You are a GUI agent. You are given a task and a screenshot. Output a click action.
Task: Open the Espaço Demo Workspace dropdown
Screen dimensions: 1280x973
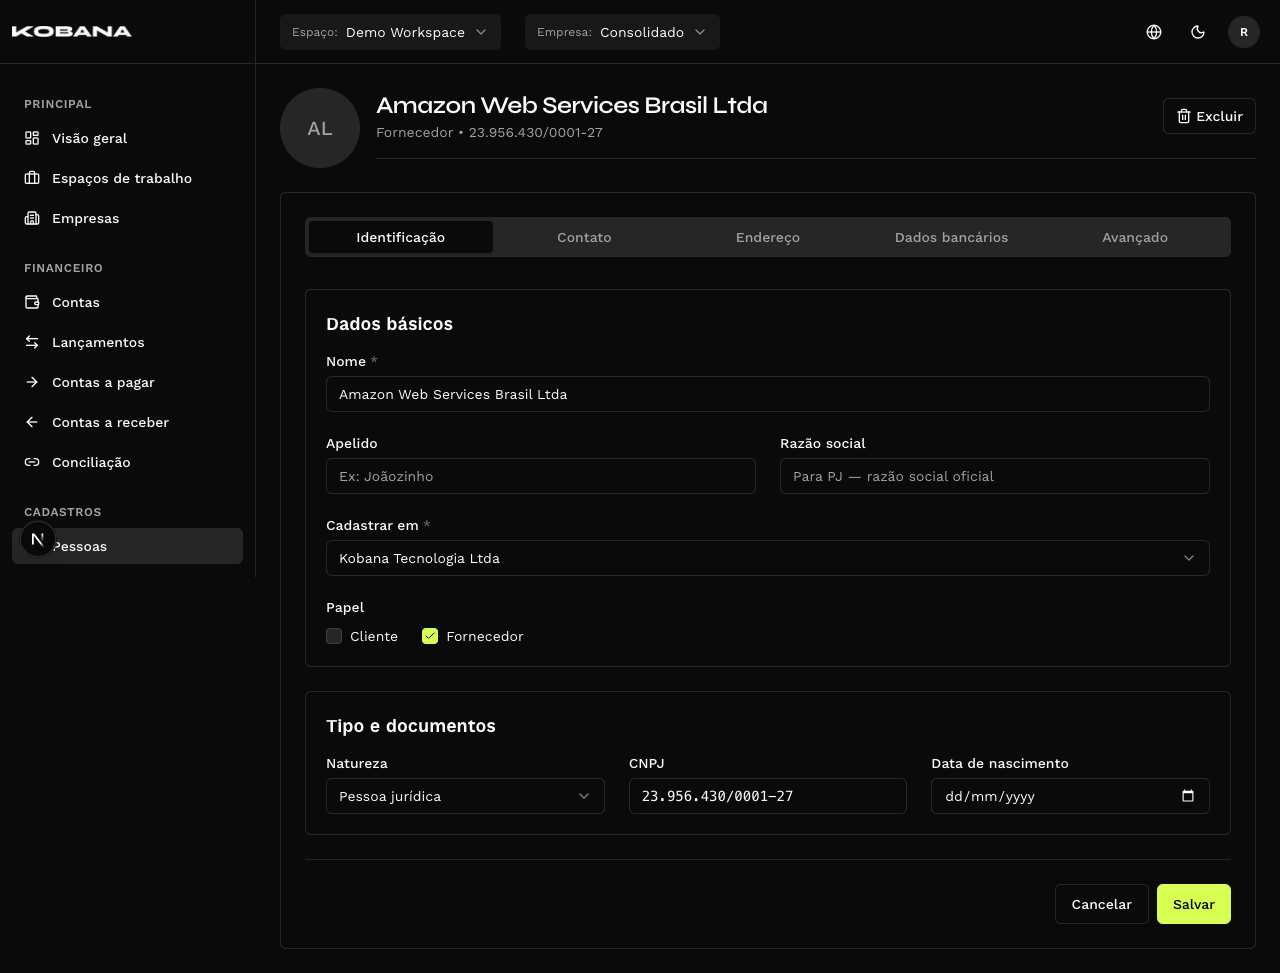390,32
